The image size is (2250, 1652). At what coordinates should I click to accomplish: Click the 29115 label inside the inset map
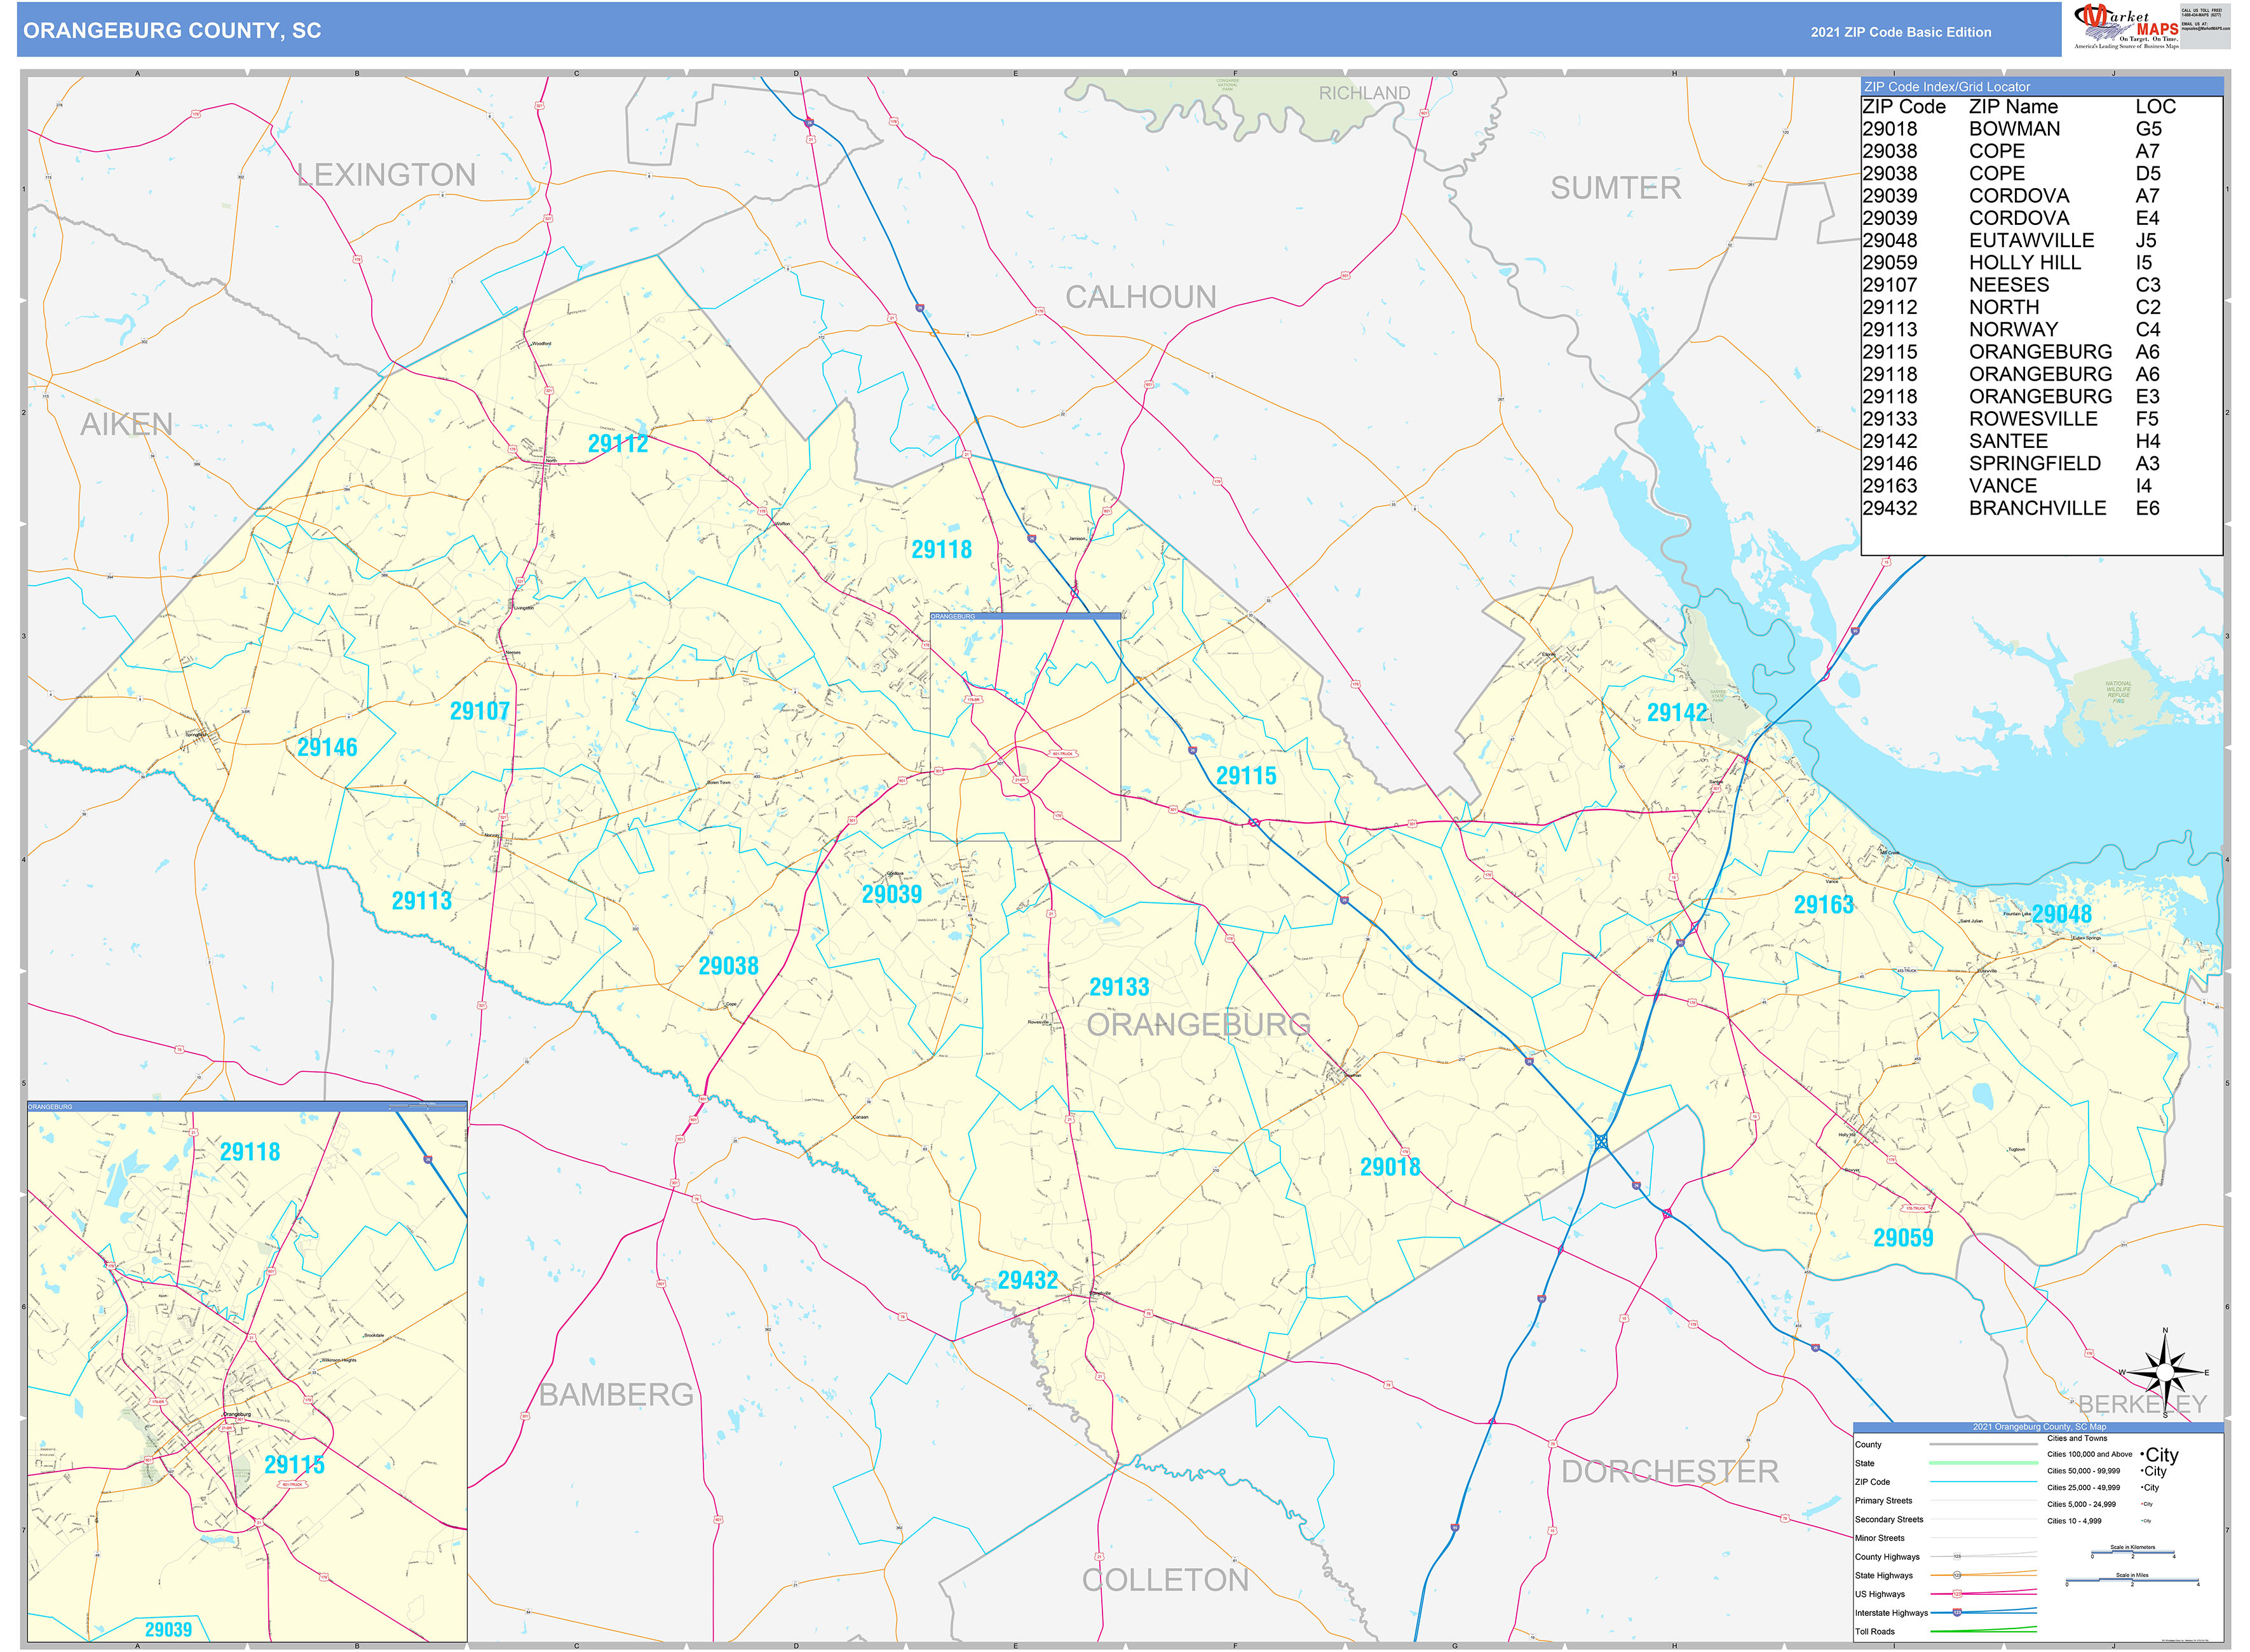pos(294,1465)
